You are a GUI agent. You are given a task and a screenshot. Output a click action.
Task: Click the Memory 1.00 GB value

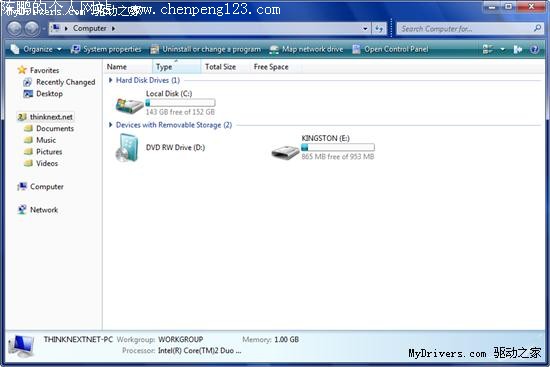tap(287, 339)
